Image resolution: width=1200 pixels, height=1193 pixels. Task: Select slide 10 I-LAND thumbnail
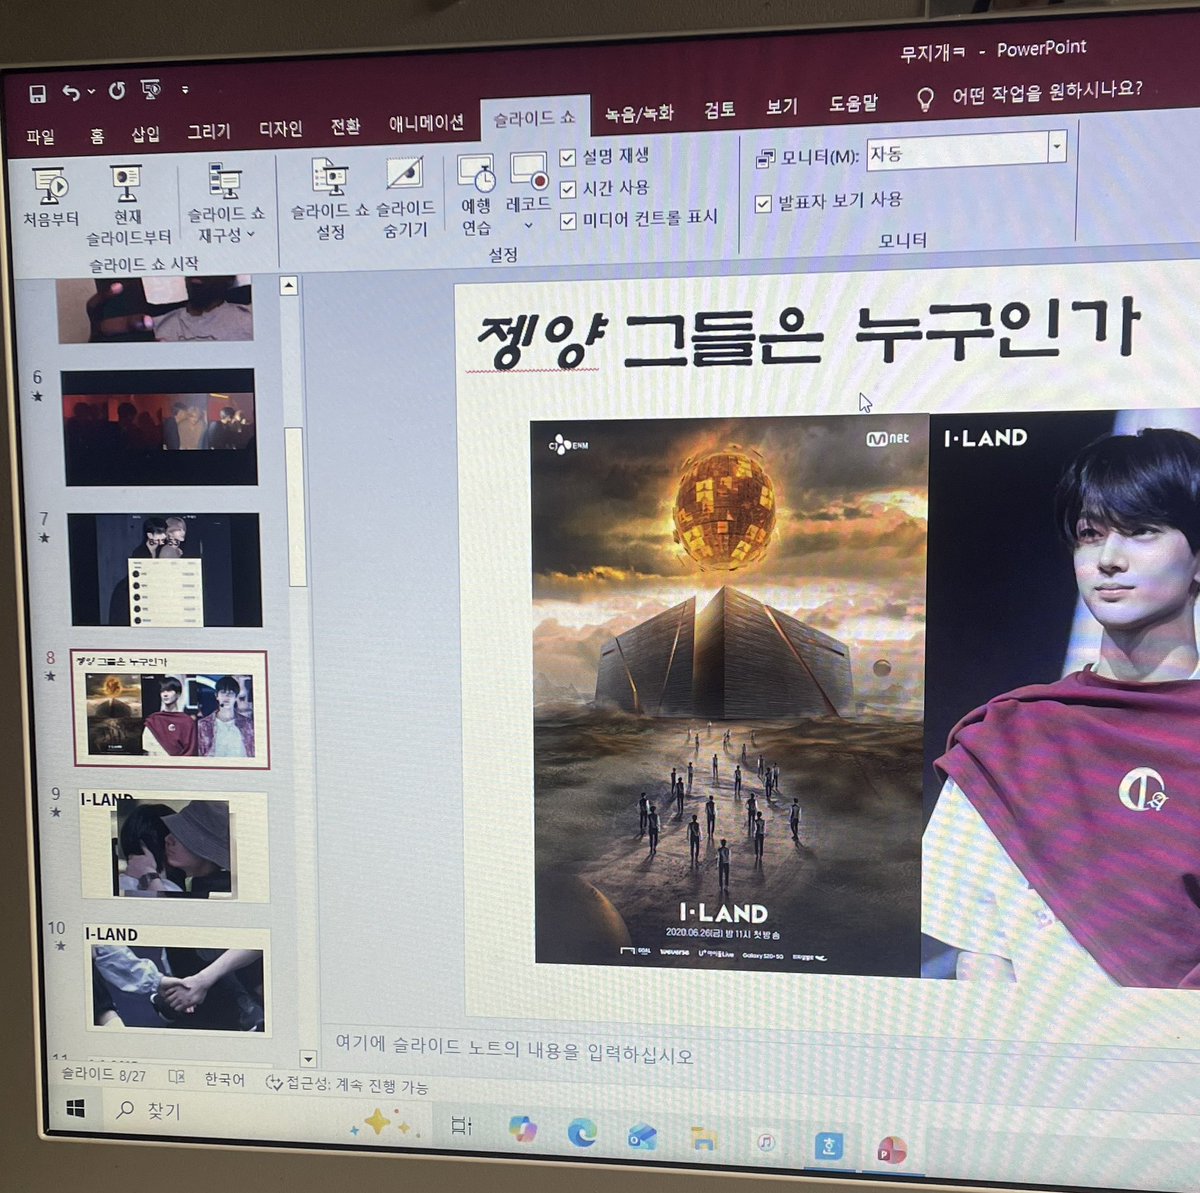click(177, 980)
